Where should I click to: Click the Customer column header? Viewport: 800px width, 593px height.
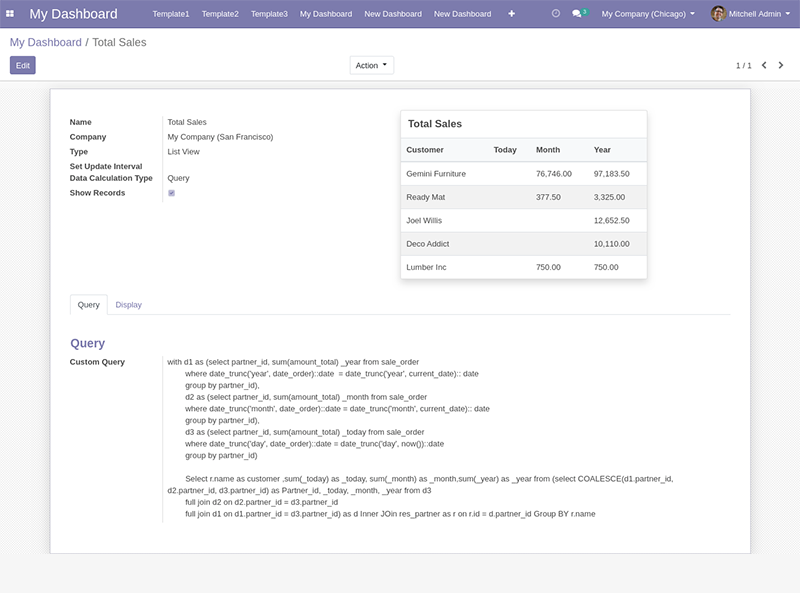click(425, 150)
